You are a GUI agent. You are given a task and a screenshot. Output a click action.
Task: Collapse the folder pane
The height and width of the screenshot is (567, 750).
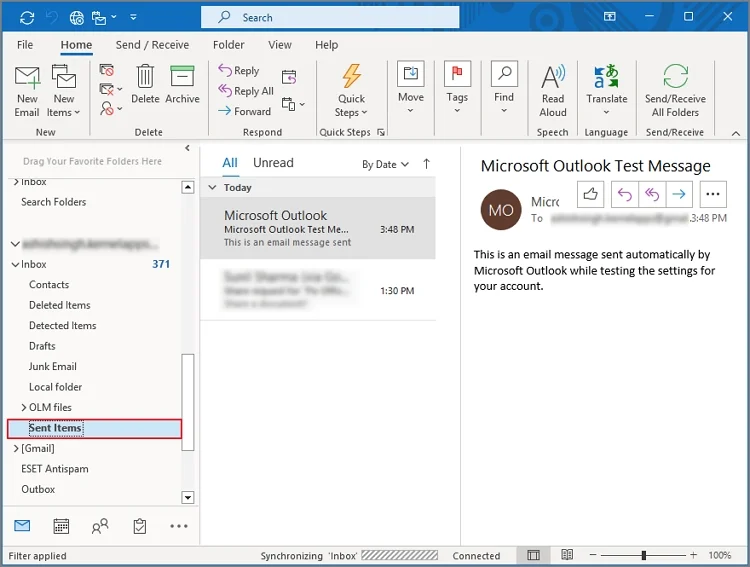click(188, 148)
